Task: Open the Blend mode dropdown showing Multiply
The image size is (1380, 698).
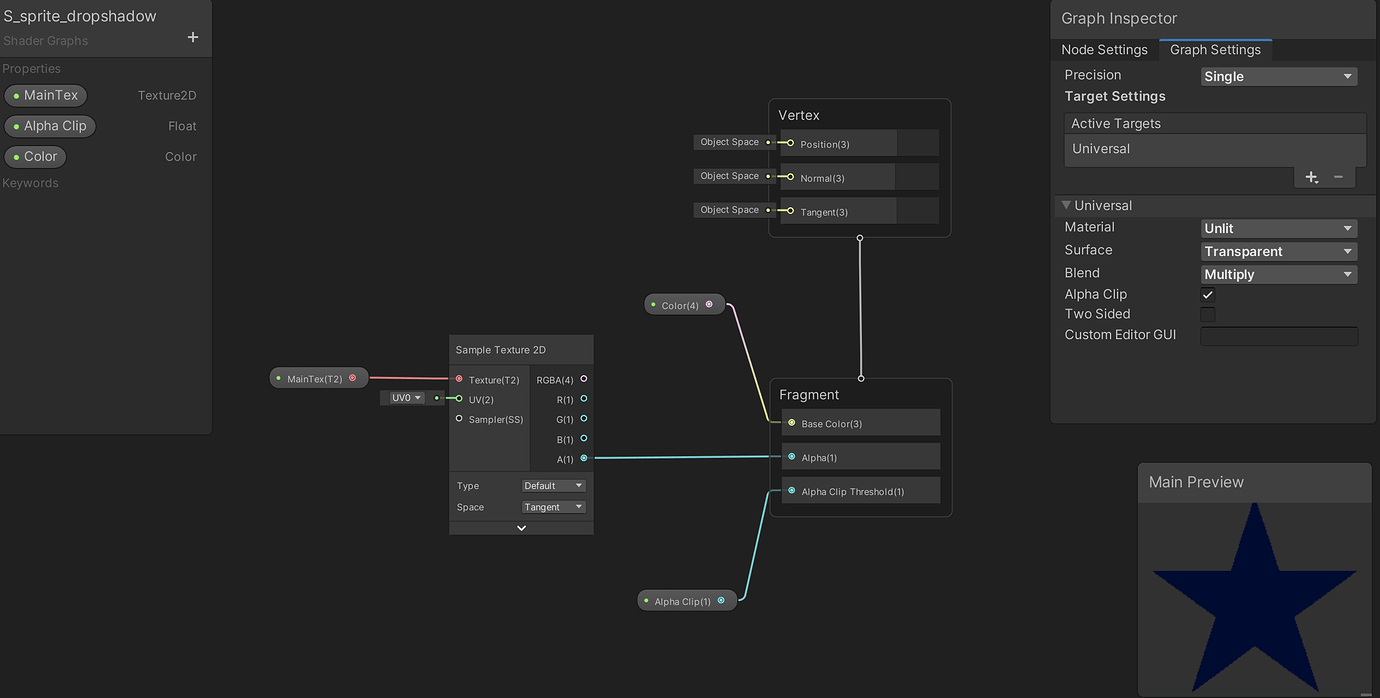Action: point(1278,274)
